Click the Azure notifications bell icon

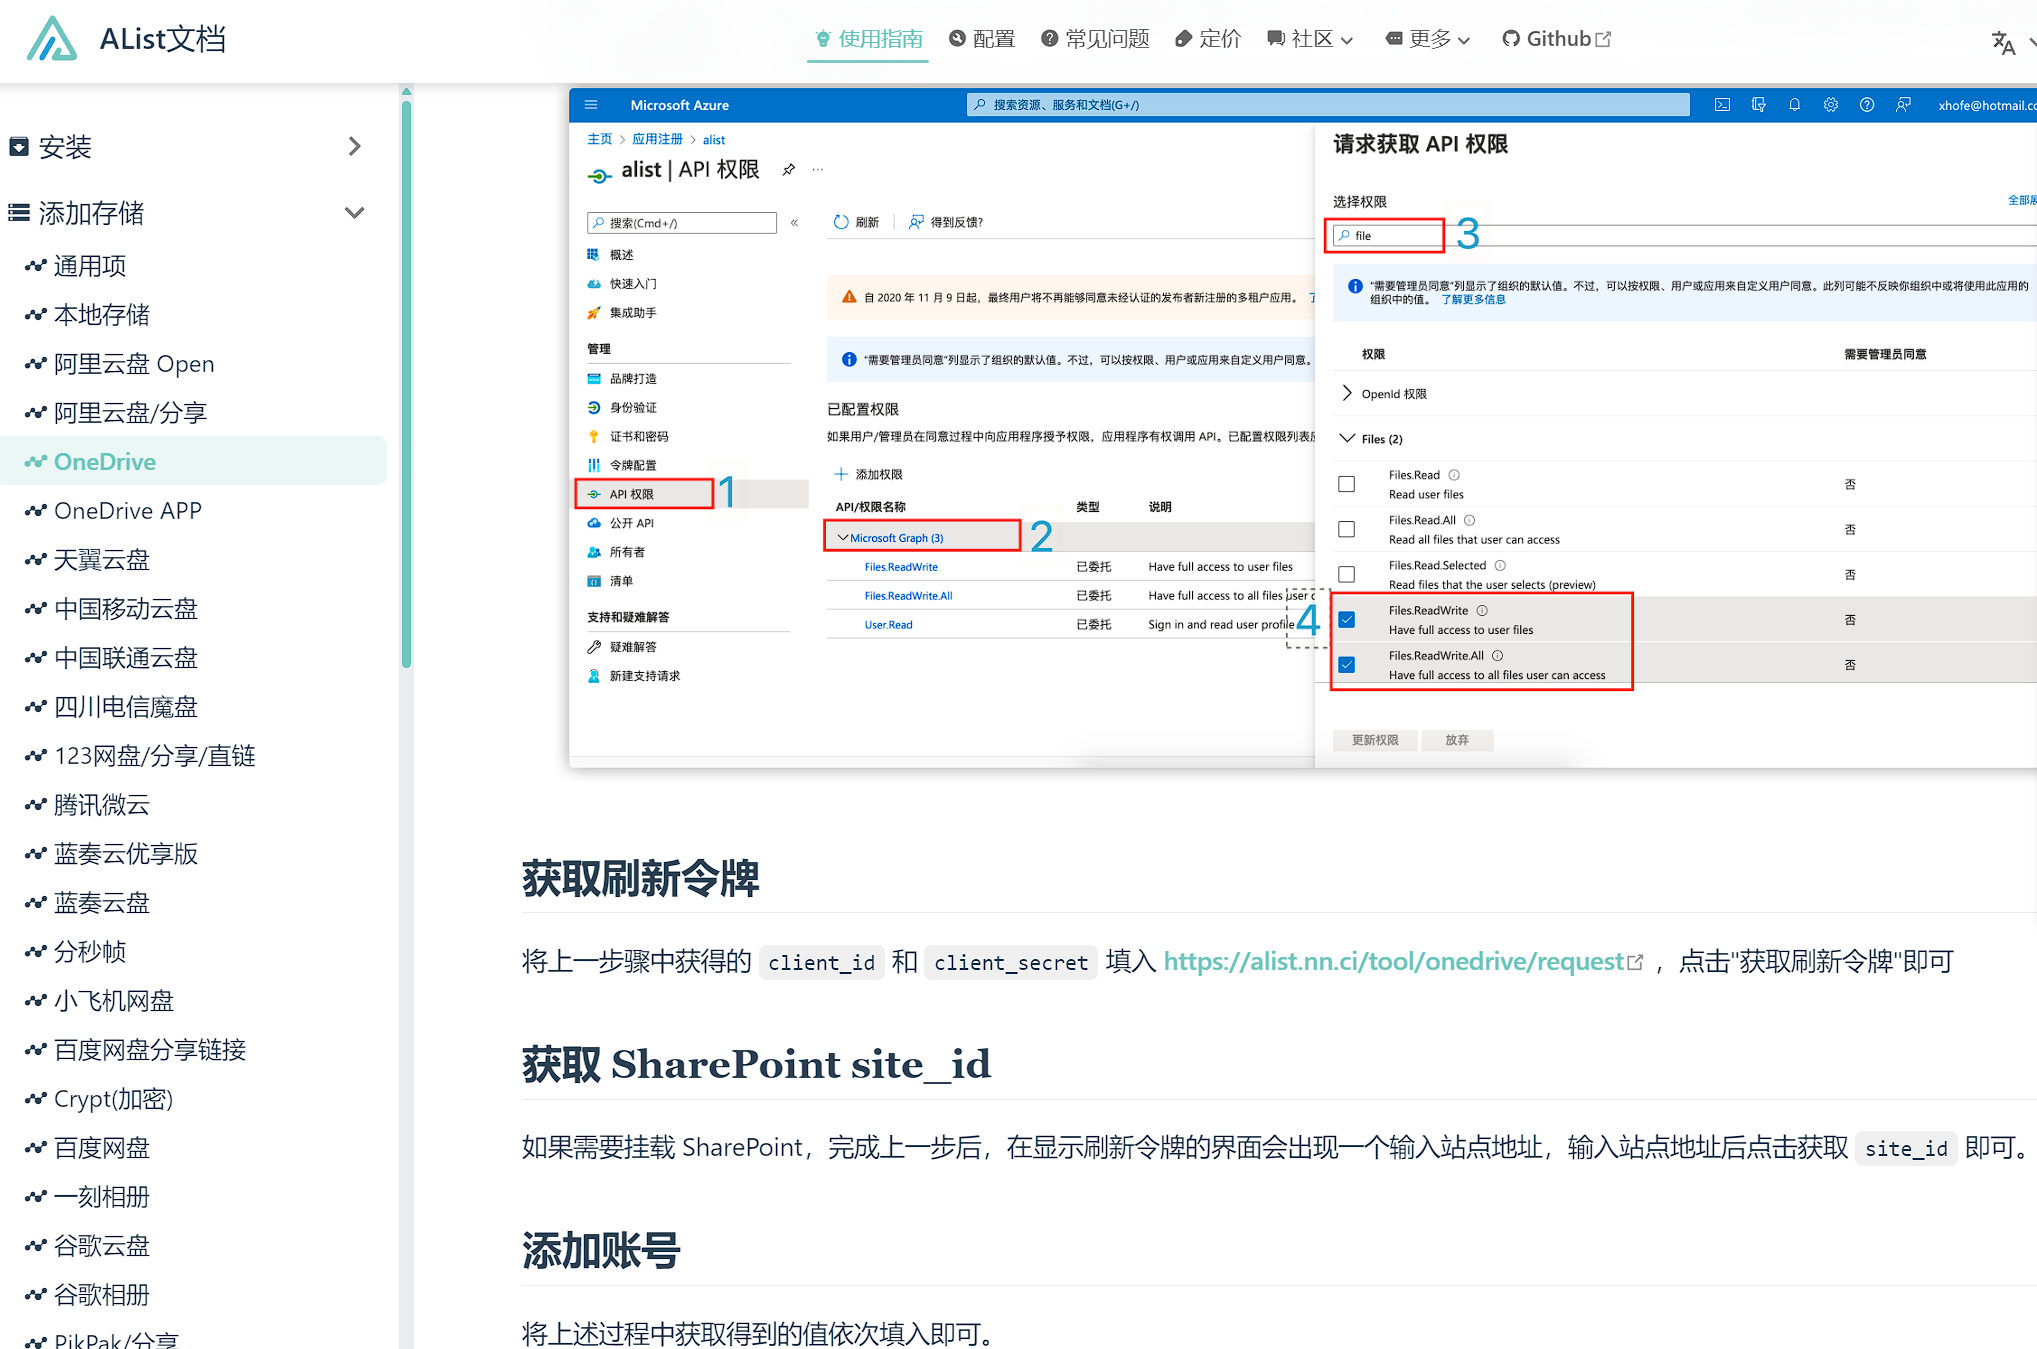tap(1794, 105)
